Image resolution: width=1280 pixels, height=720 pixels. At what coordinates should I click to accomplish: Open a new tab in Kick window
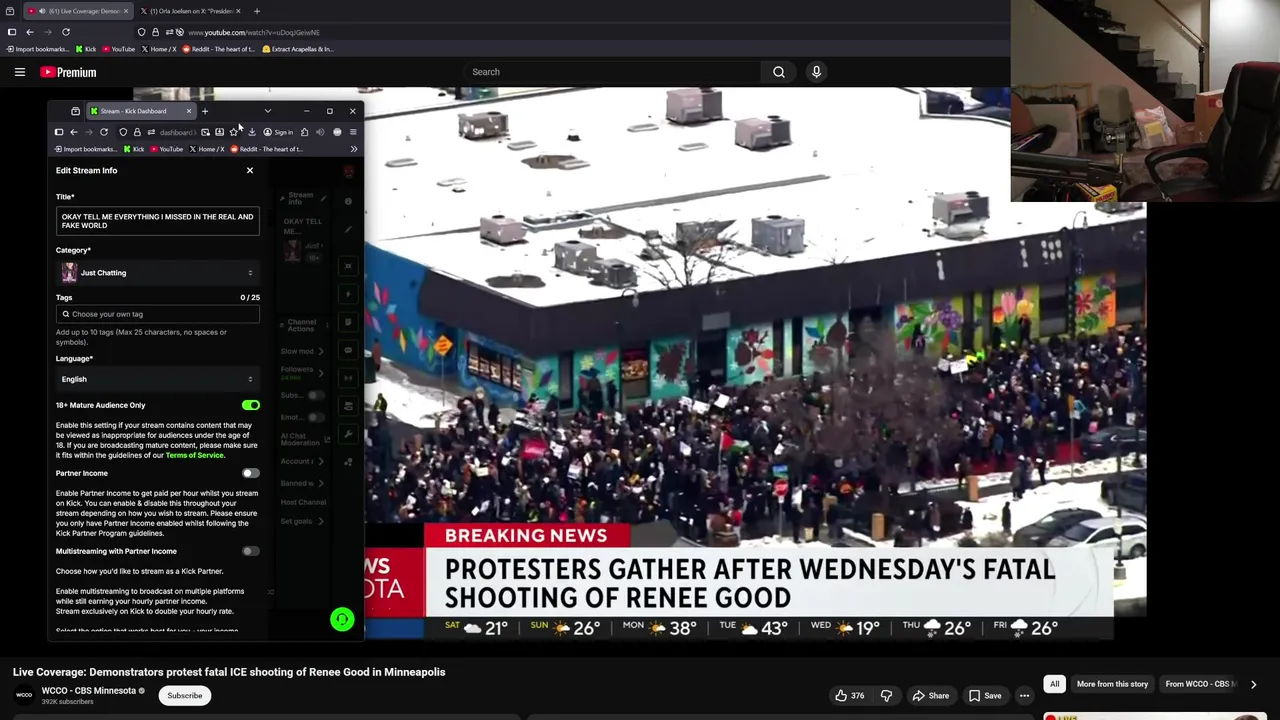(205, 111)
